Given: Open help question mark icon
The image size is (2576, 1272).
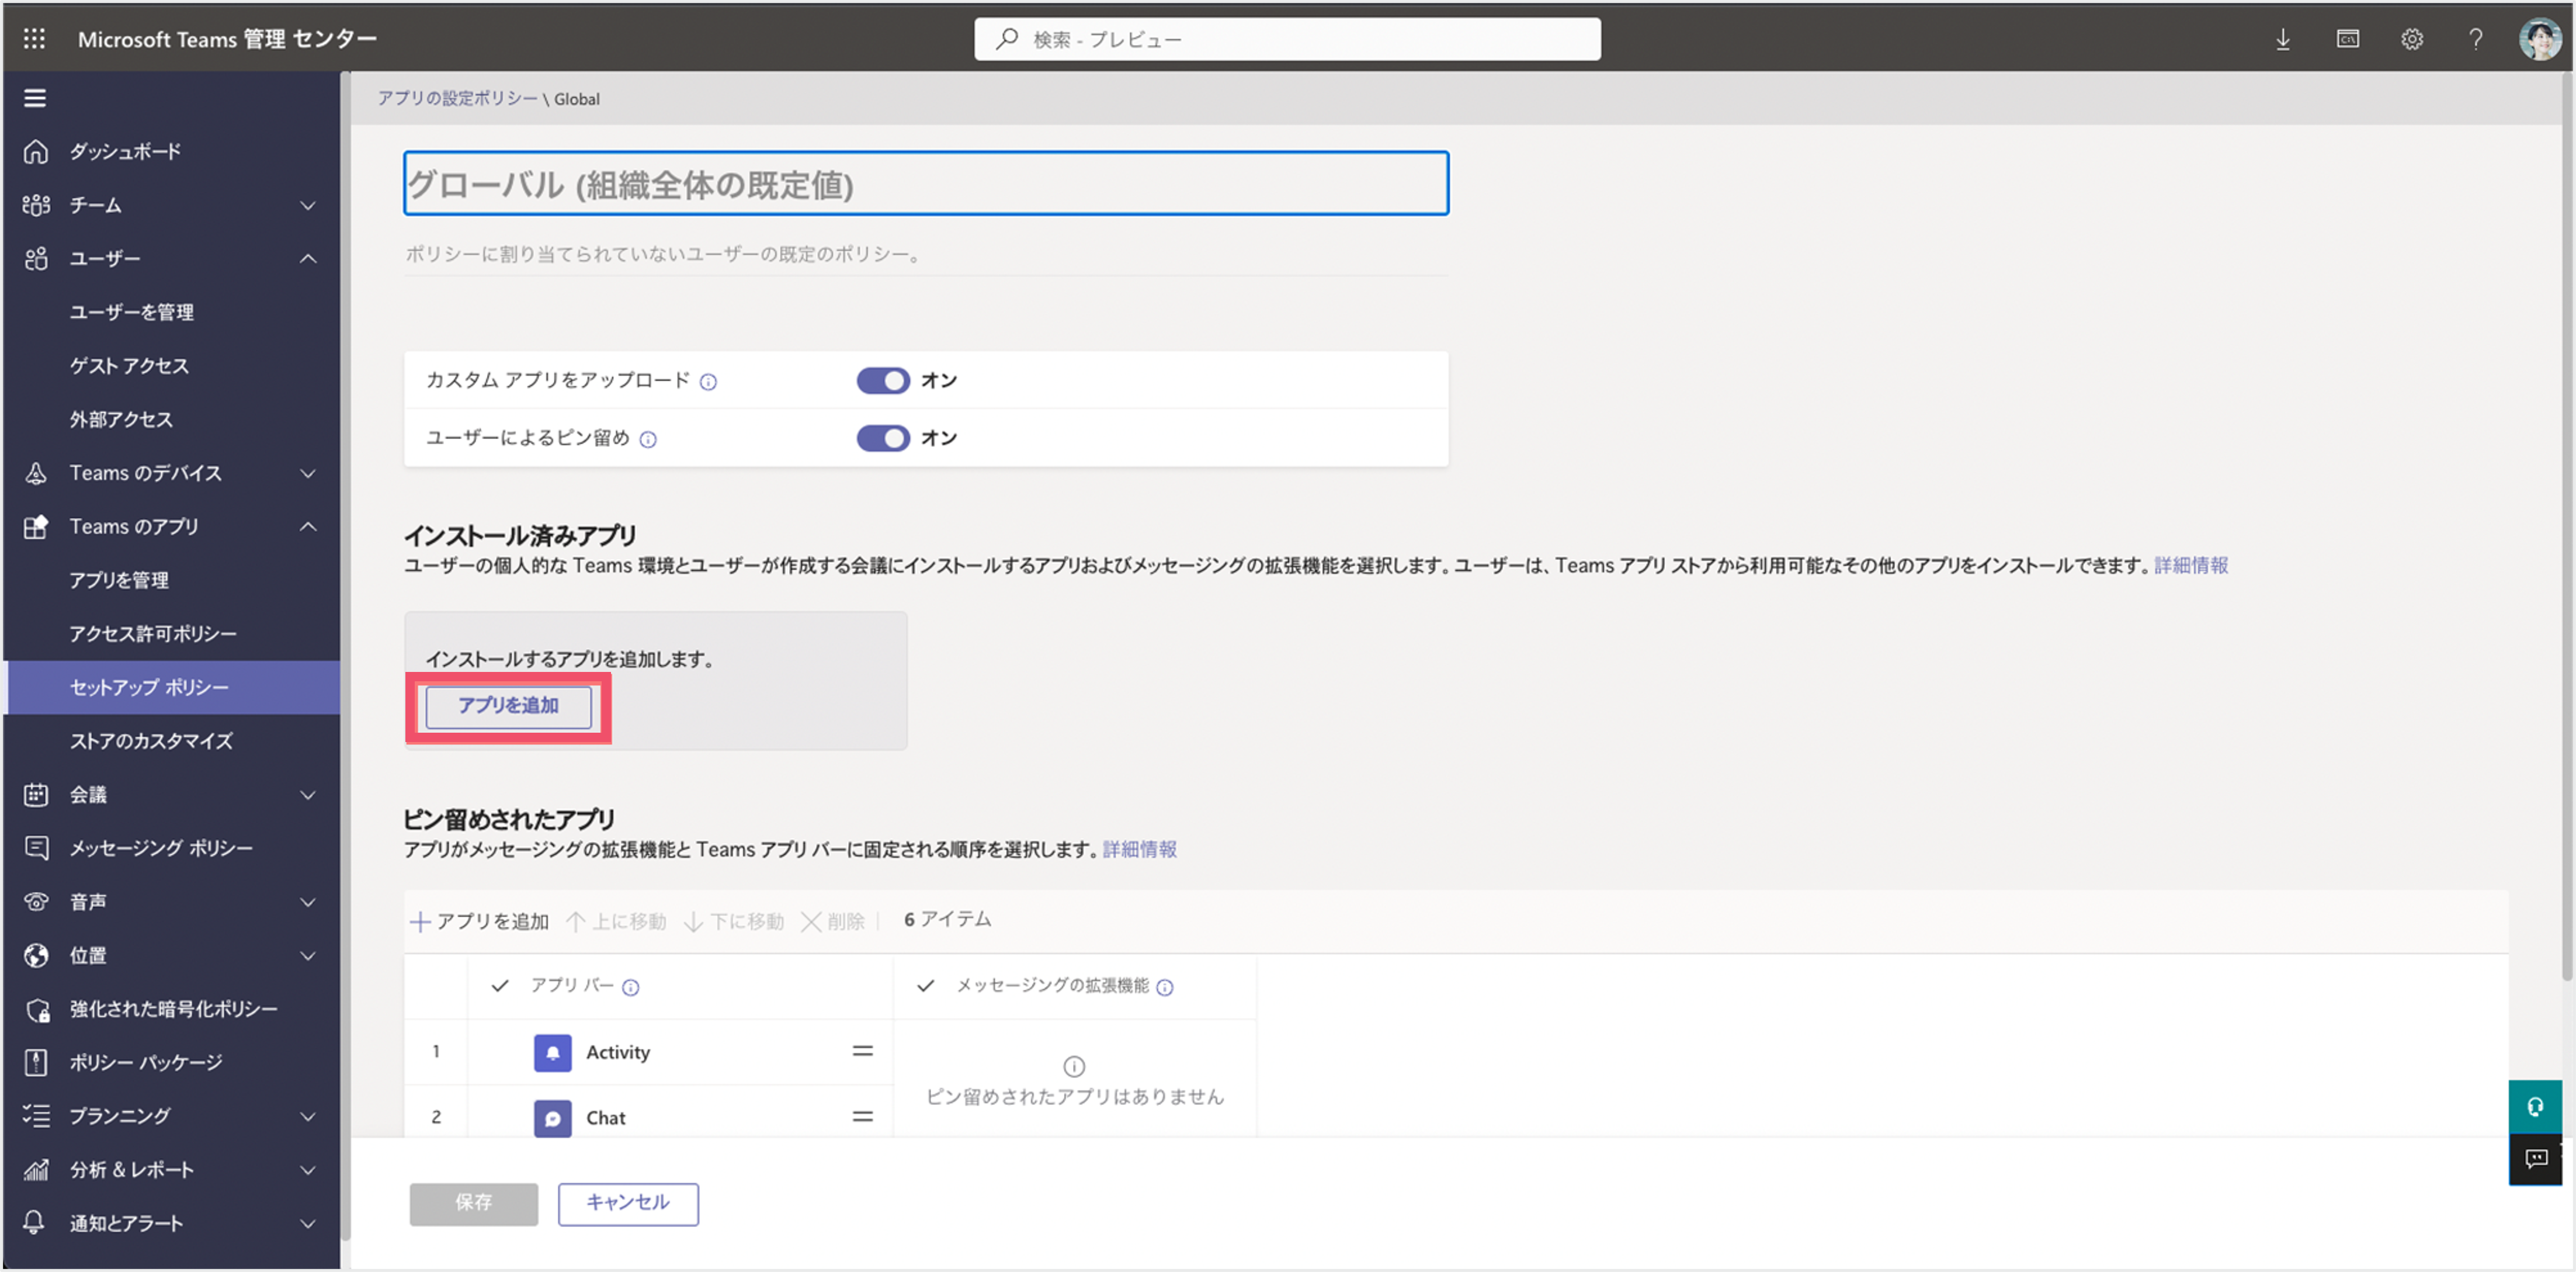Looking at the screenshot, I should tap(2475, 39).
